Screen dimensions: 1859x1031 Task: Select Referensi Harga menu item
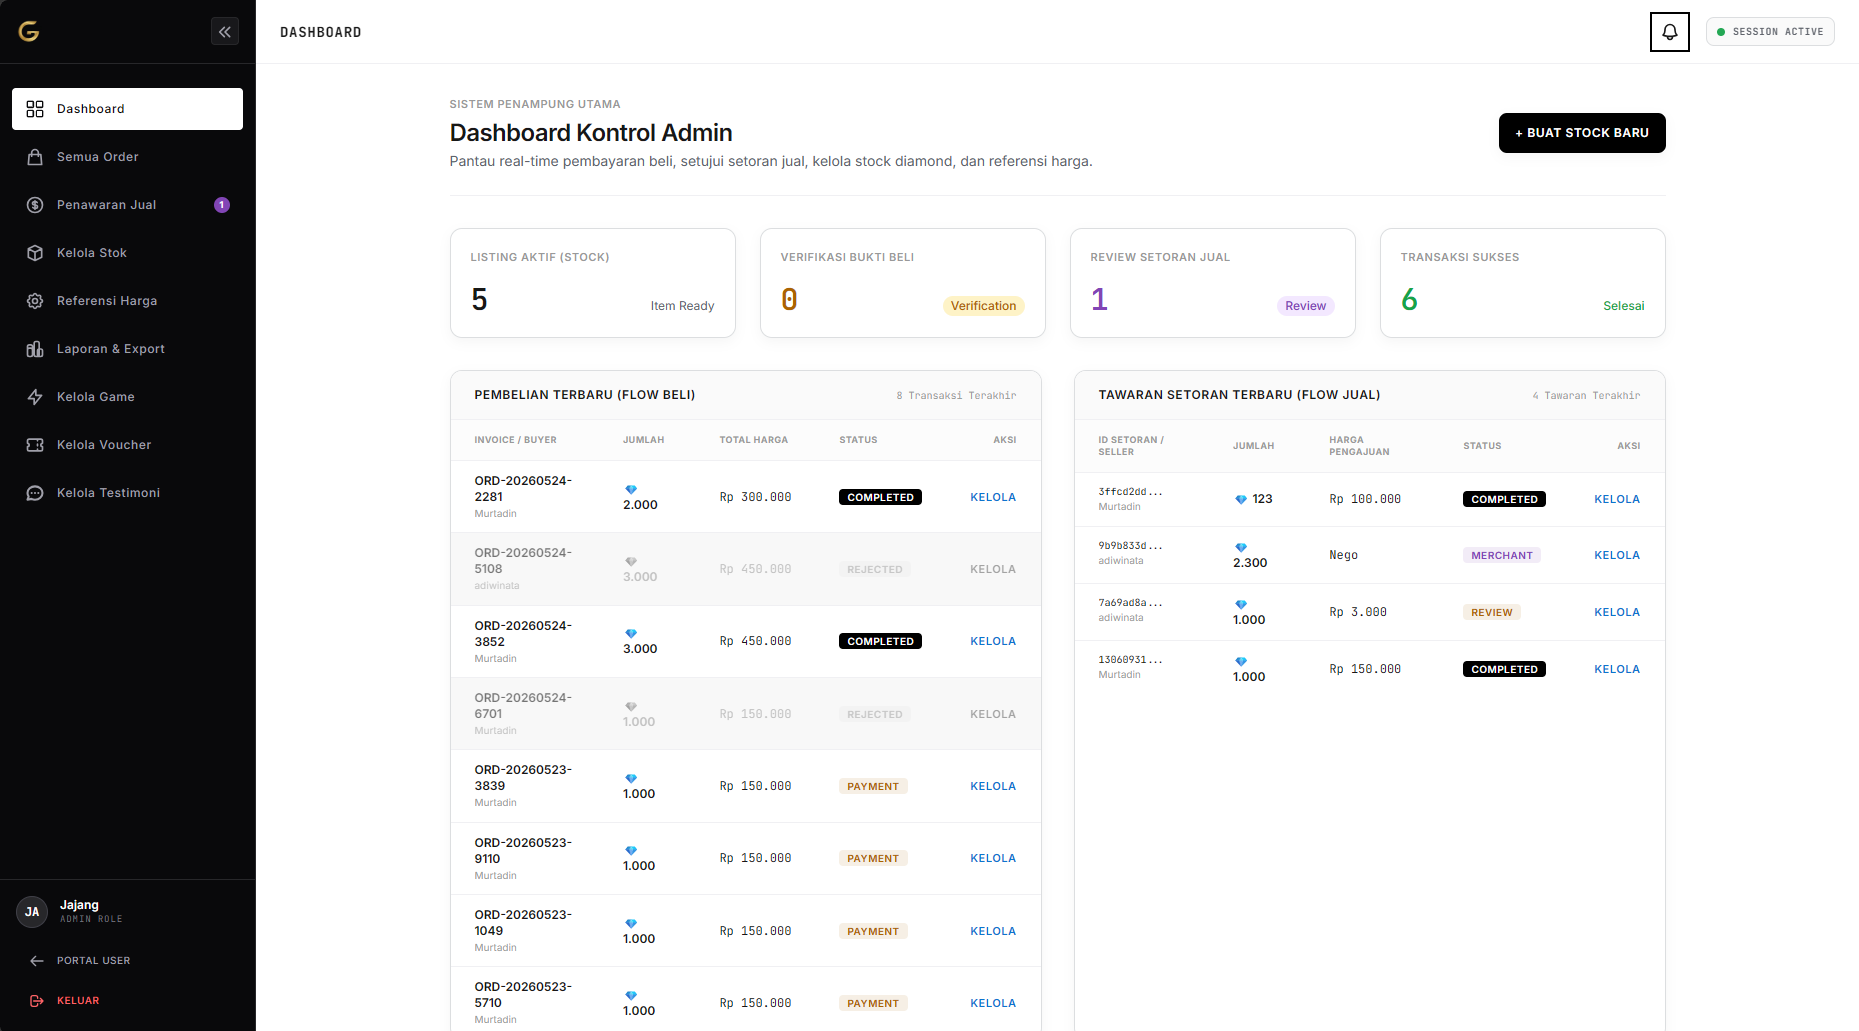coord(127,301)
